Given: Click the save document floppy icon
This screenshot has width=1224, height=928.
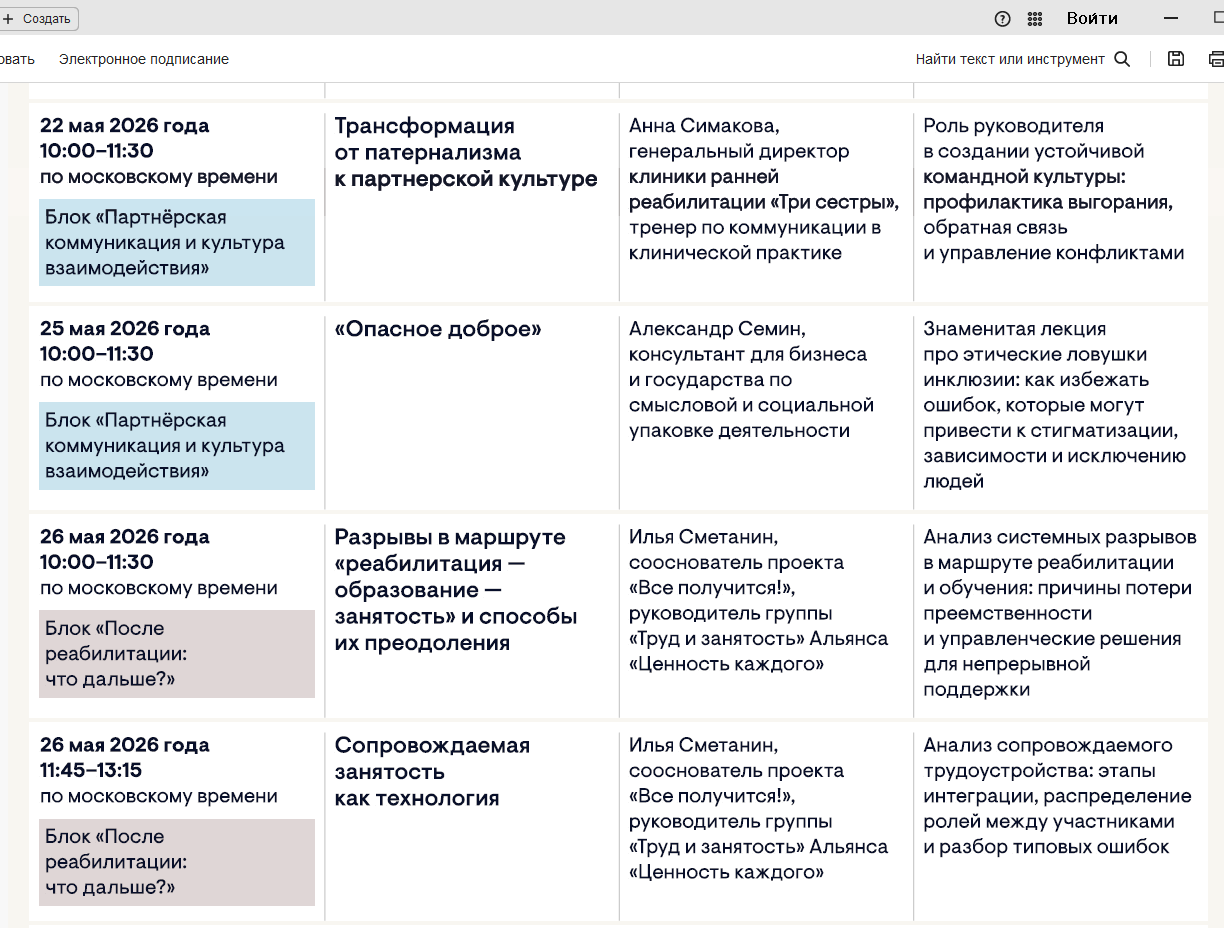Looking at the screenshot, I should tap(1176, 59).
